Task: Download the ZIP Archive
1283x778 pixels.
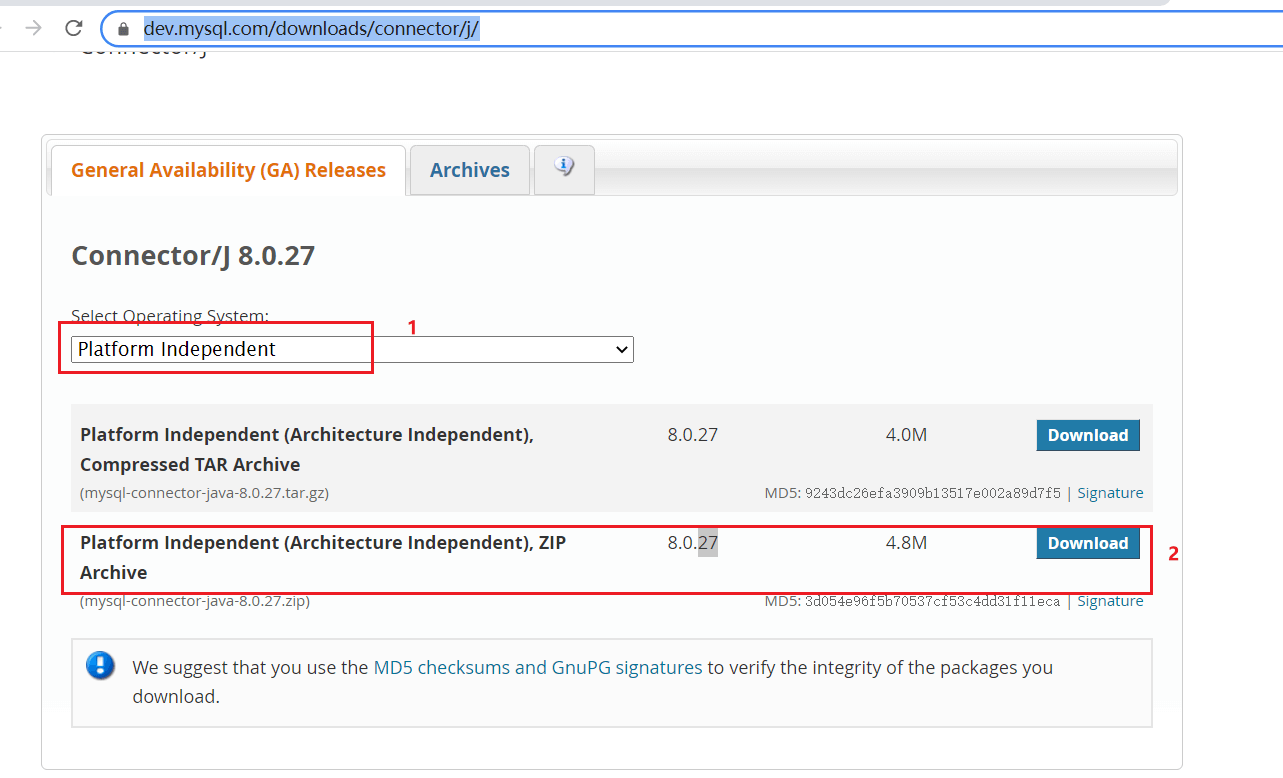Action: [x=1088, y=543]
